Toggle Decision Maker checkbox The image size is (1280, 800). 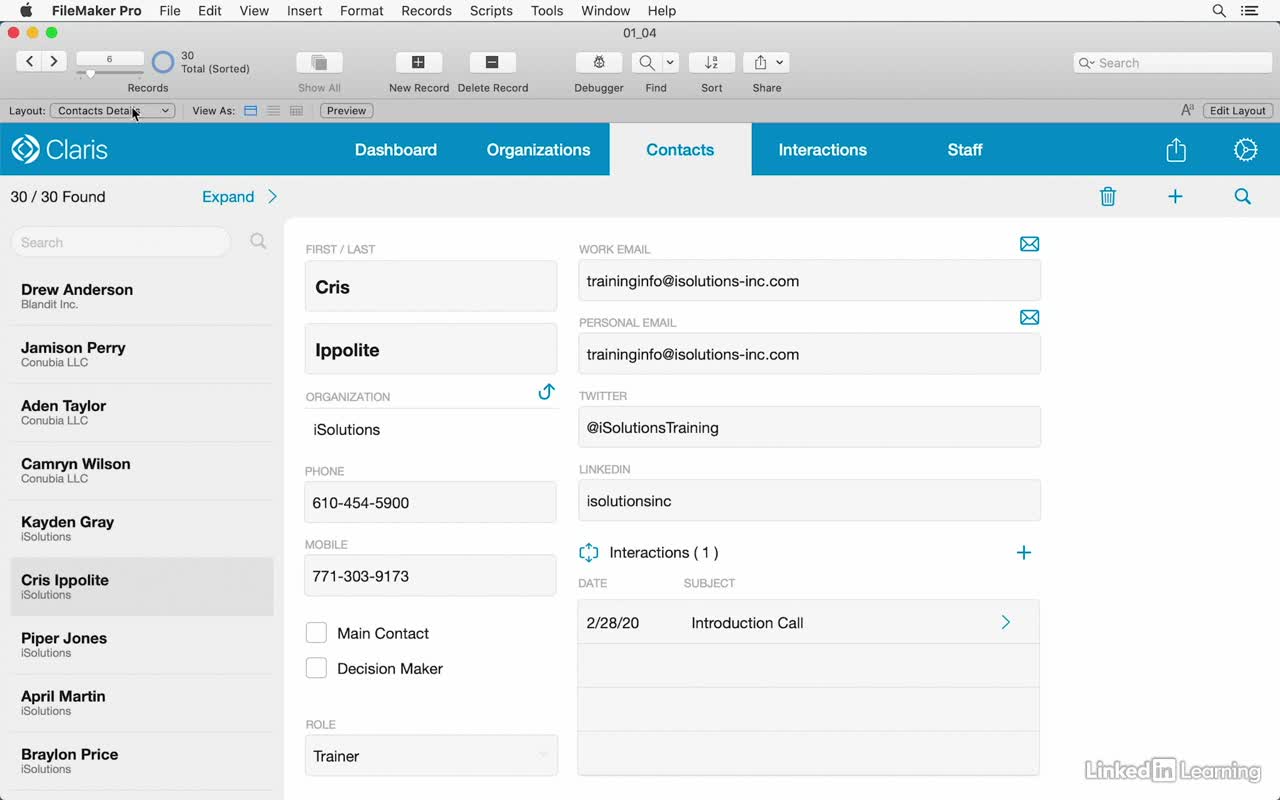[316, 668]
